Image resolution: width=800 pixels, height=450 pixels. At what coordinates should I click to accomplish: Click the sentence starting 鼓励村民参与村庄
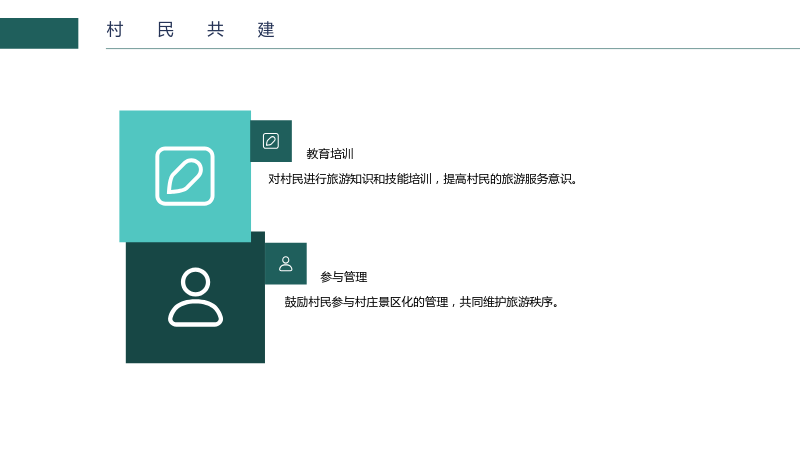[x=421, y=302]
